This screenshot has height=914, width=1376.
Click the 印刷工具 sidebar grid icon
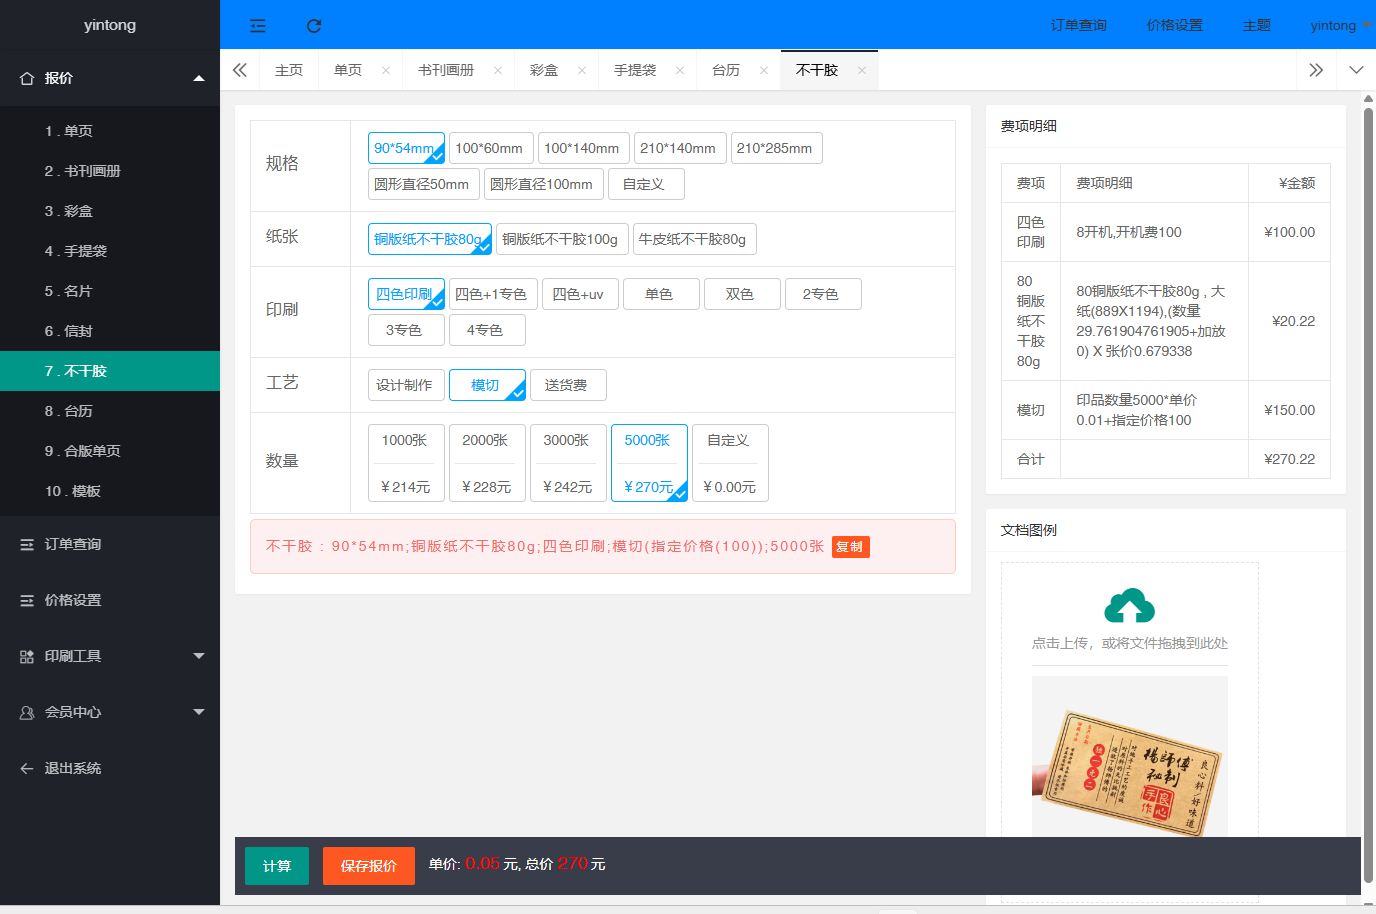tap(27, 656)
